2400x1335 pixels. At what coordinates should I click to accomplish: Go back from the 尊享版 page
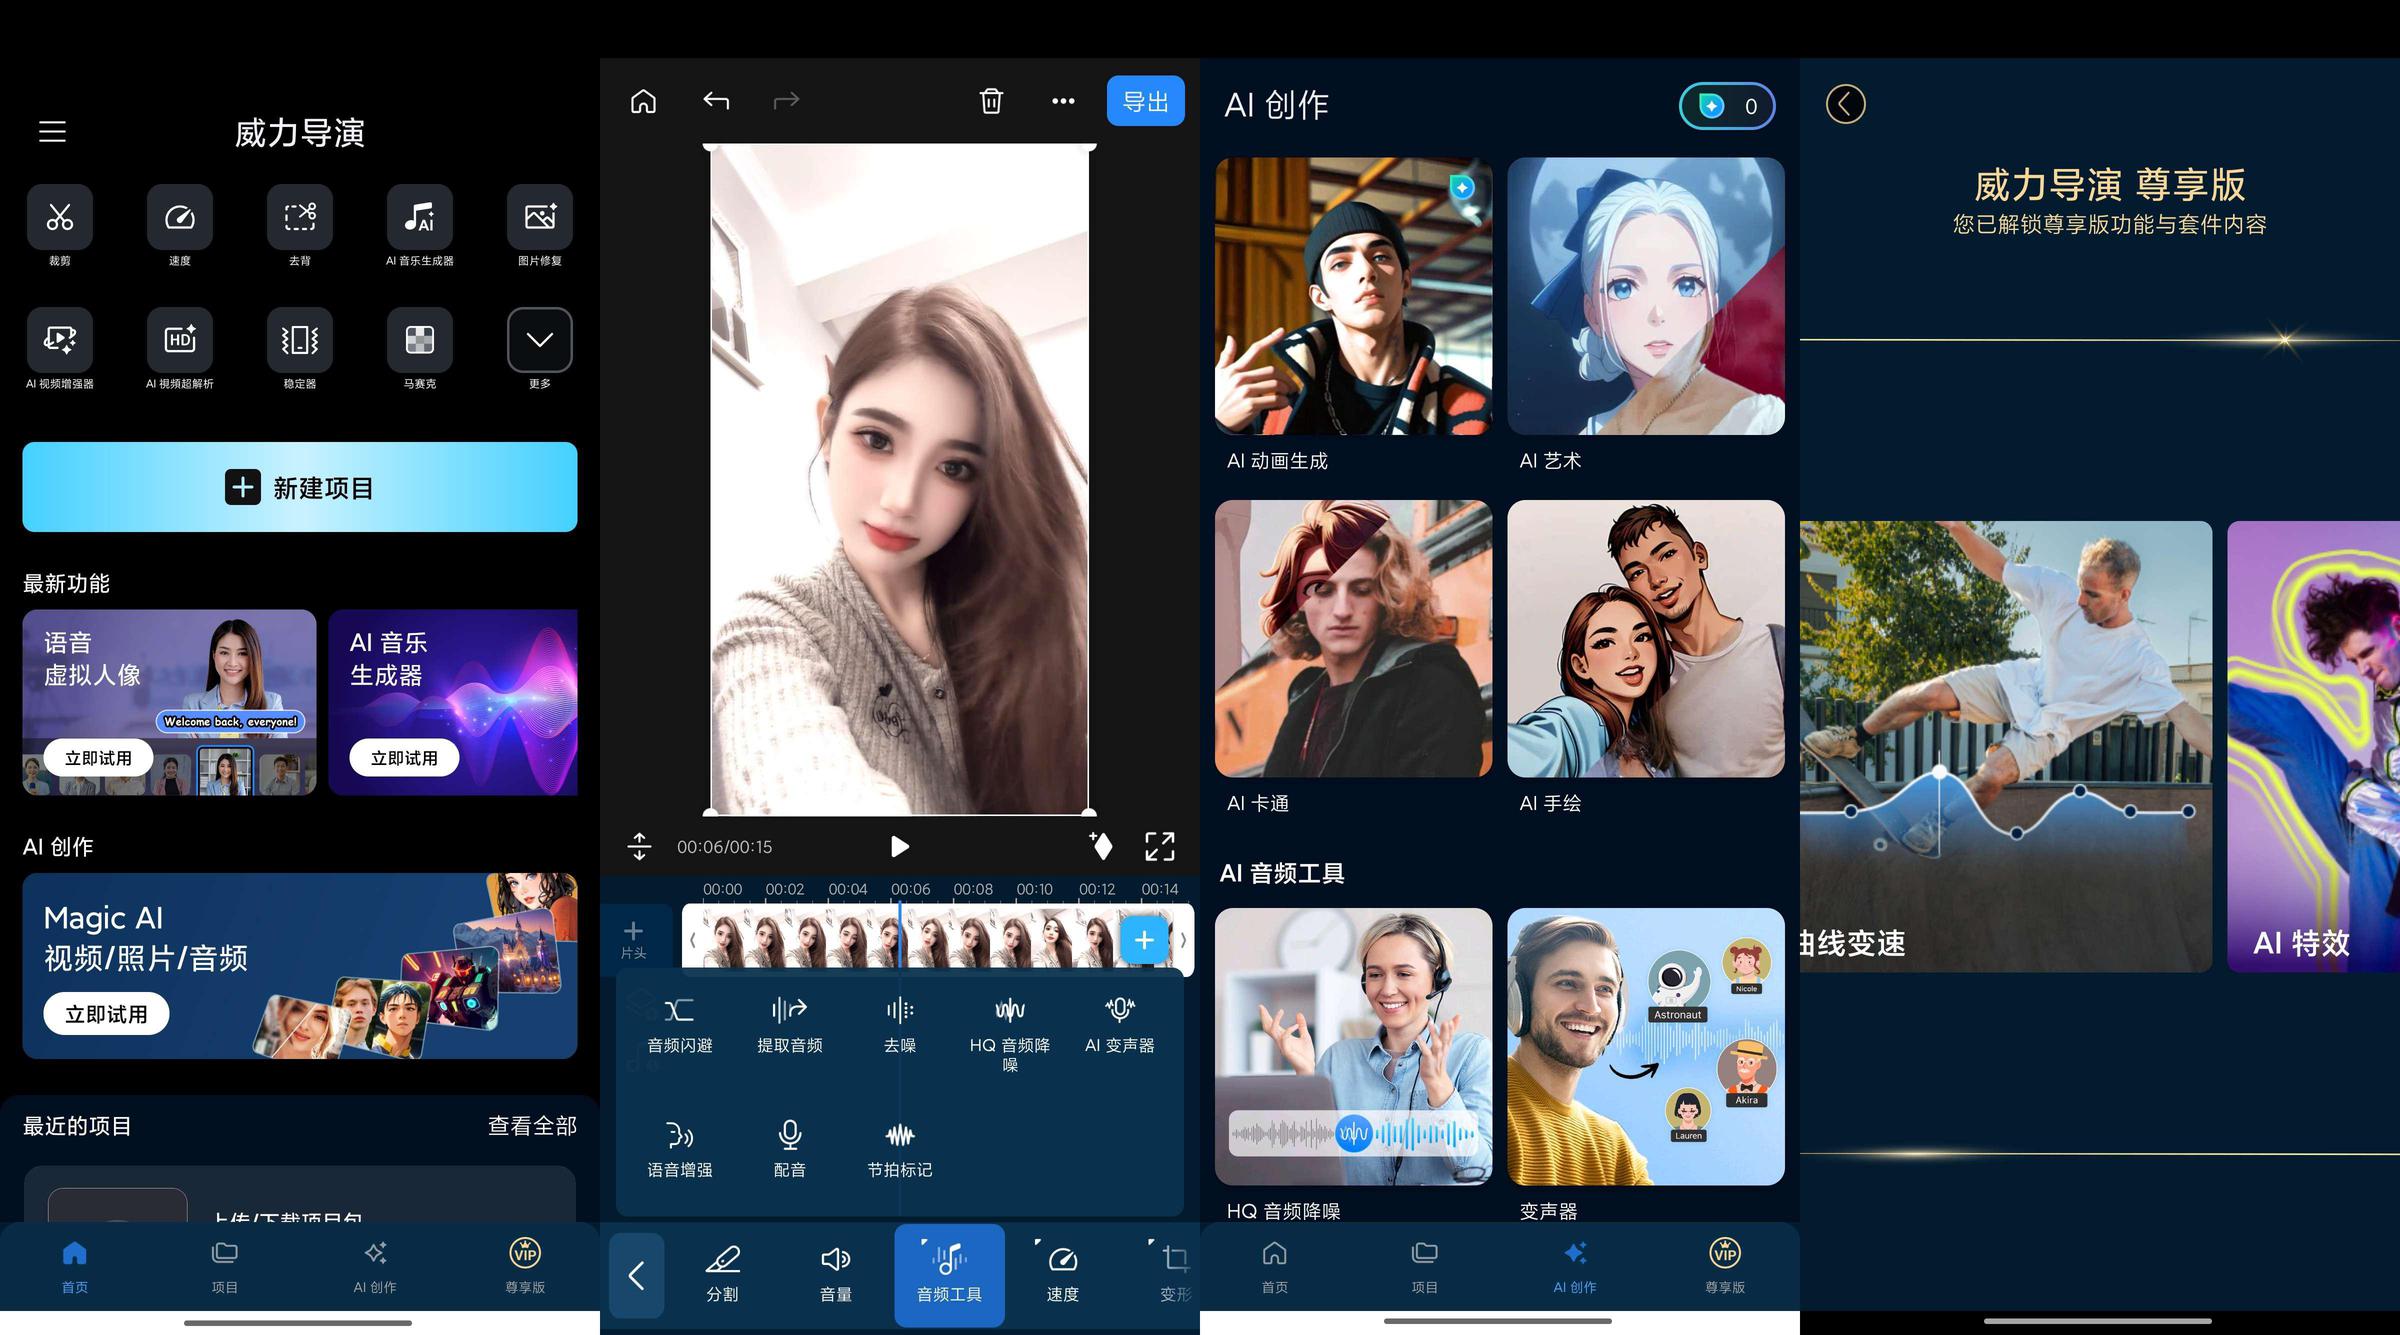point(1845,104)
